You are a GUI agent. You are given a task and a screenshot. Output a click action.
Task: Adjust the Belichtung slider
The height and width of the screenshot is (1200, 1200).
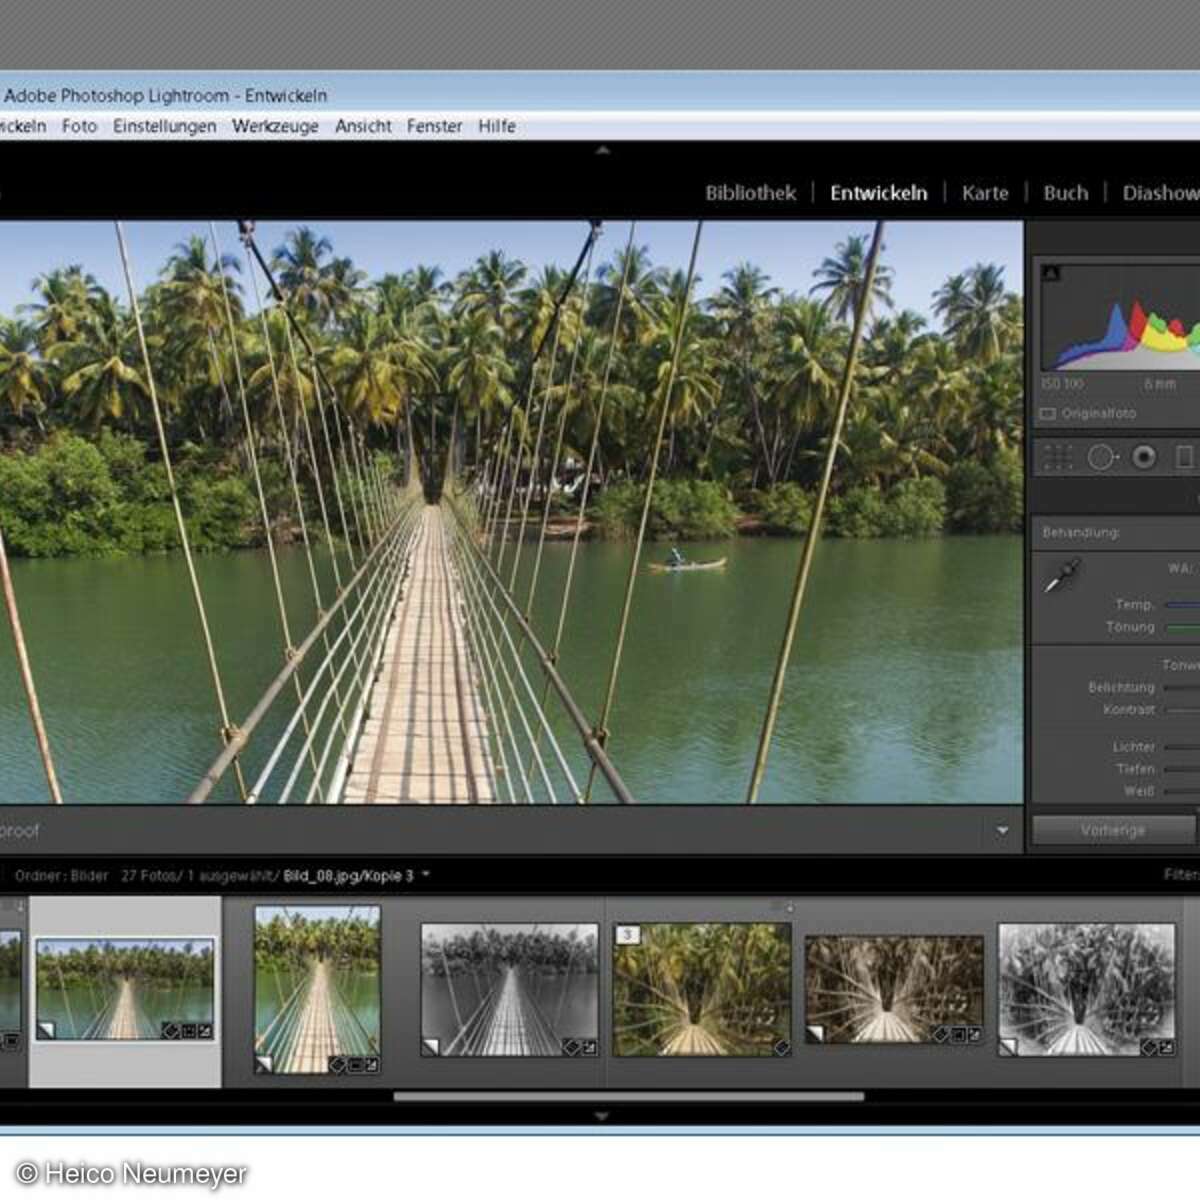point(1180,687)
